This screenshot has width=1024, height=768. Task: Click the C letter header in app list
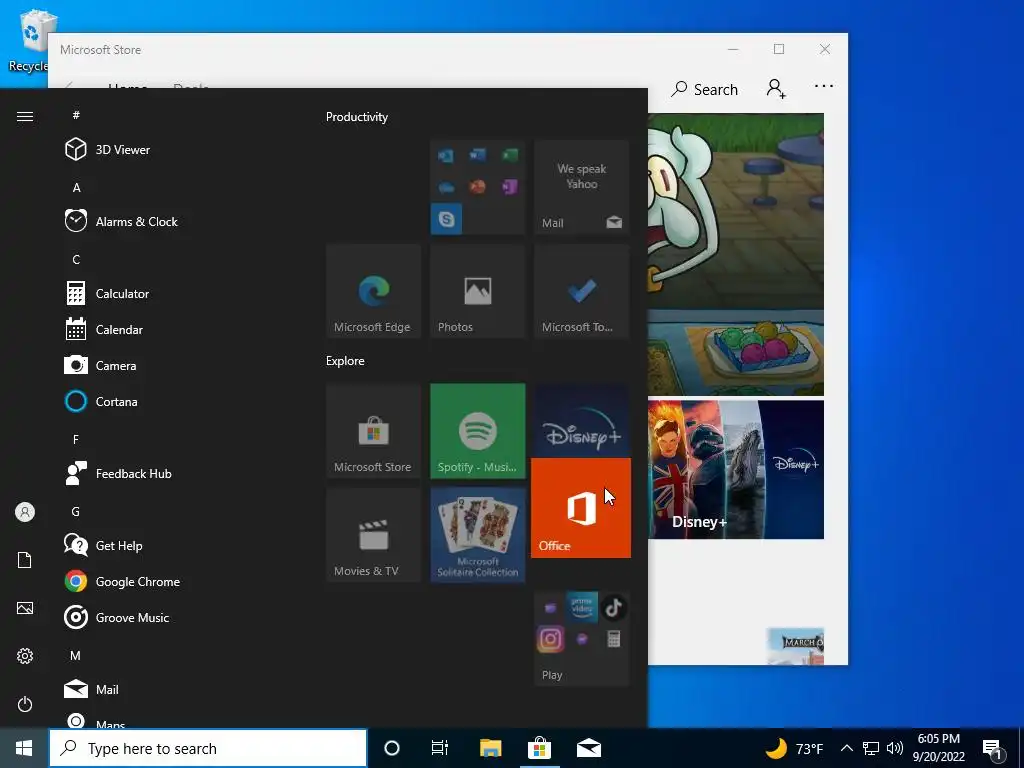point(76,259)
